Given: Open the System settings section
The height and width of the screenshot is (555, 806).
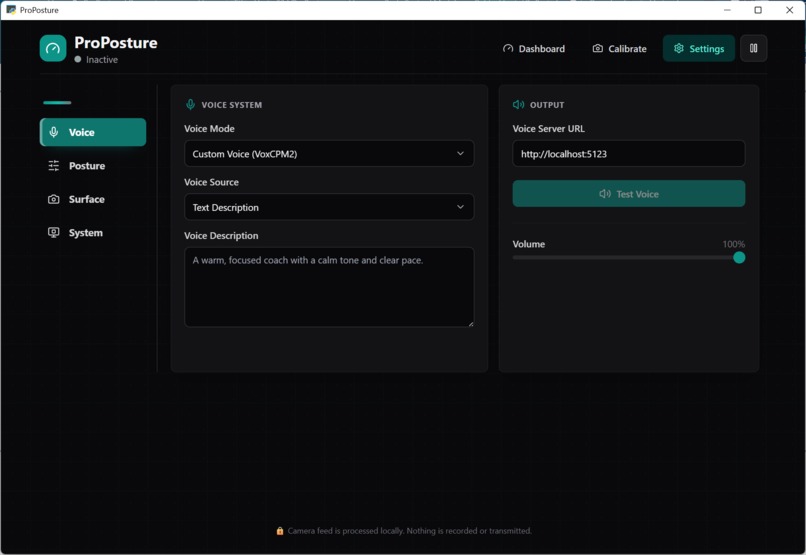Looking at the screenshot, I should tap(93, 232).
